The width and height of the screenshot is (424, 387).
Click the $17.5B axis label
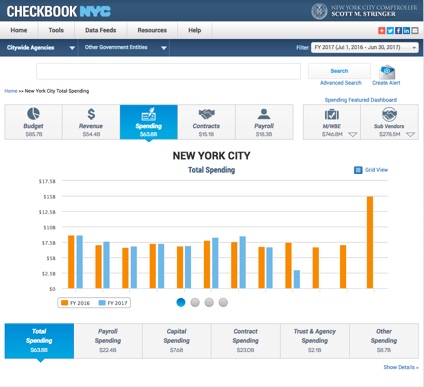47,181
